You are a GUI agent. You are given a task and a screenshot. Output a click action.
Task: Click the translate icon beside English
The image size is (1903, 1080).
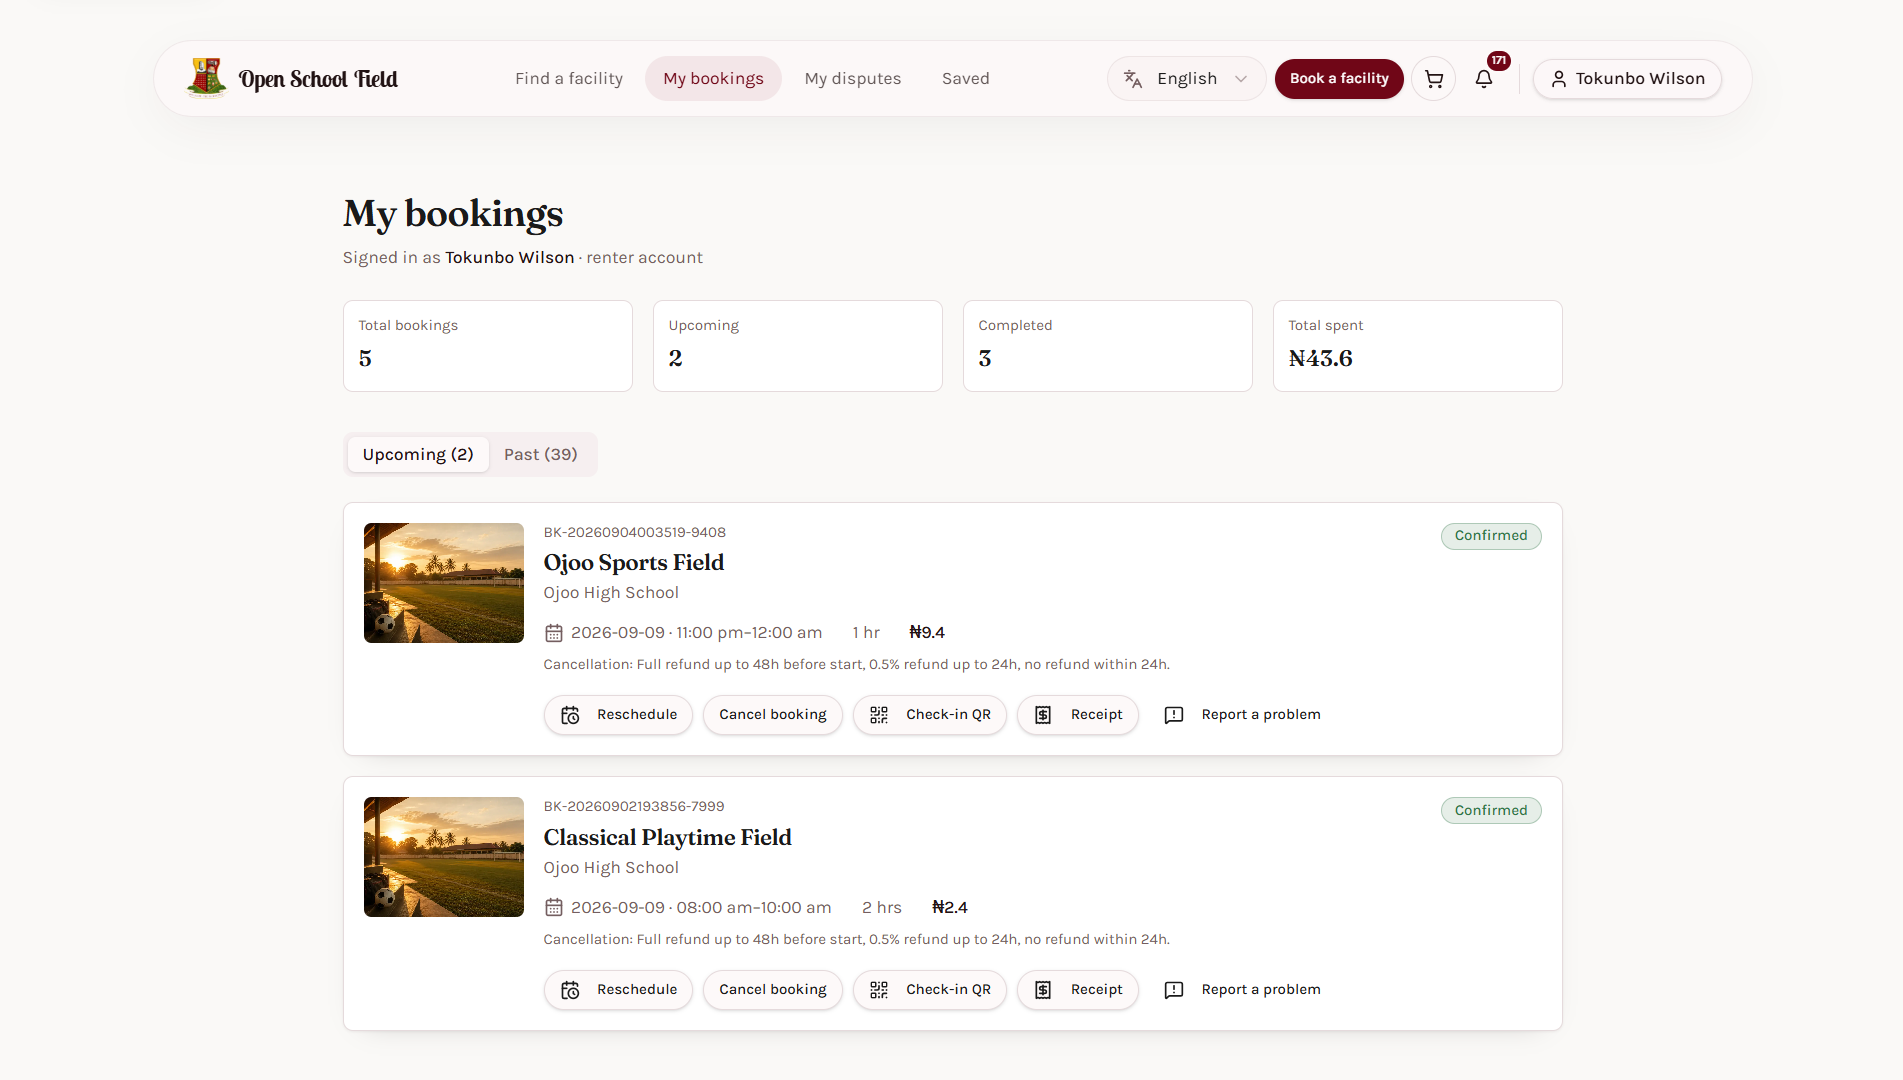(1133, 79)
